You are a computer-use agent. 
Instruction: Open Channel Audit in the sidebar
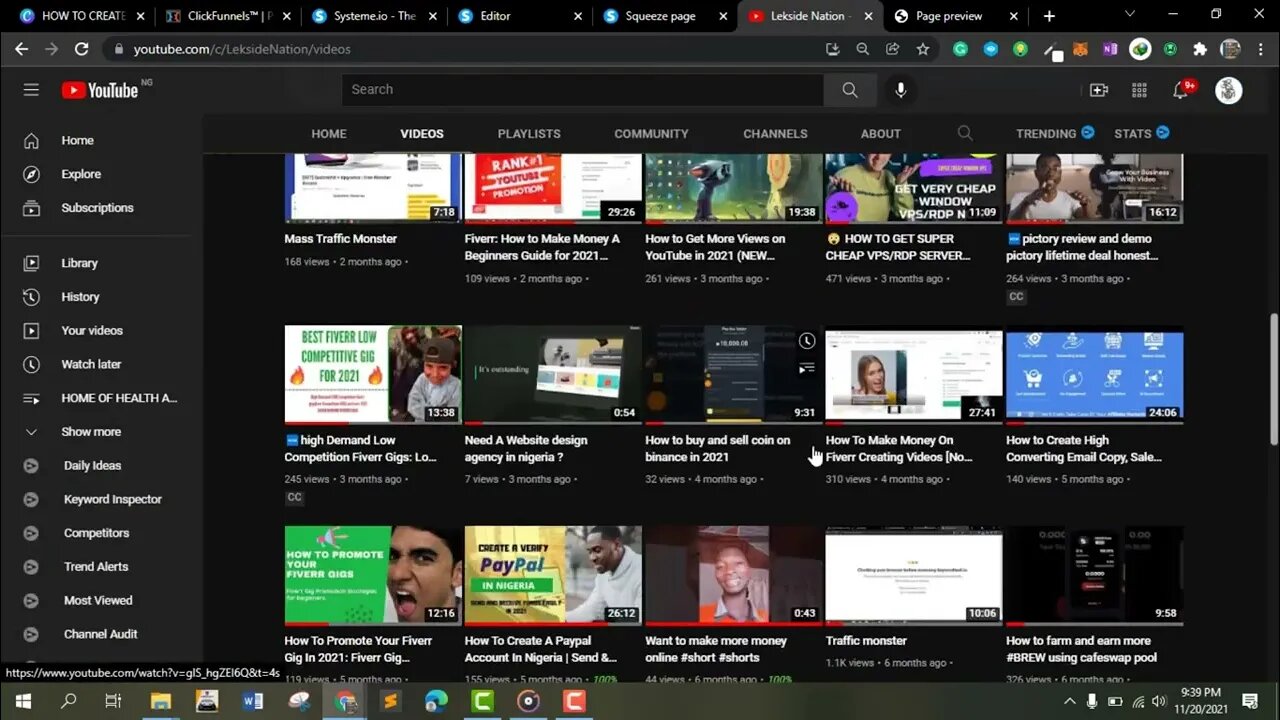click(102, 634)
